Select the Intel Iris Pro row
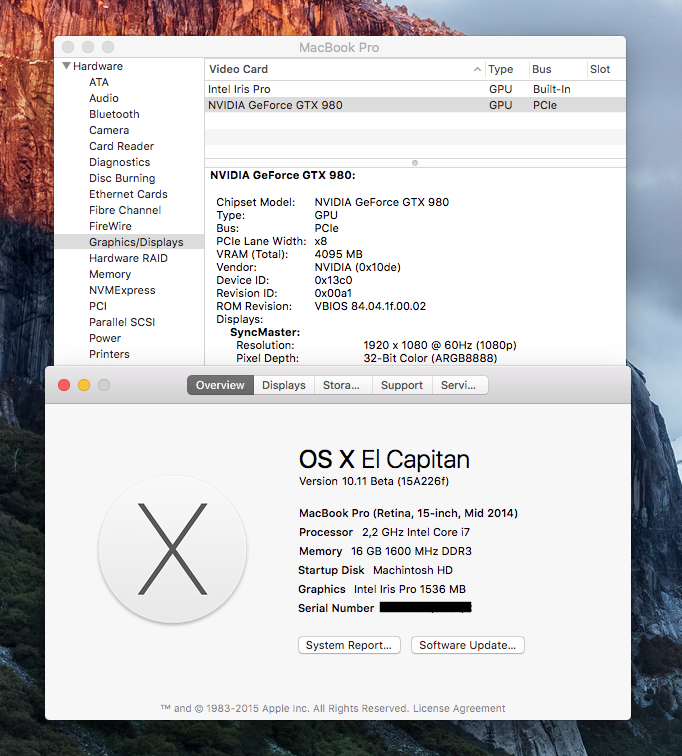 [x=415, y=89]
